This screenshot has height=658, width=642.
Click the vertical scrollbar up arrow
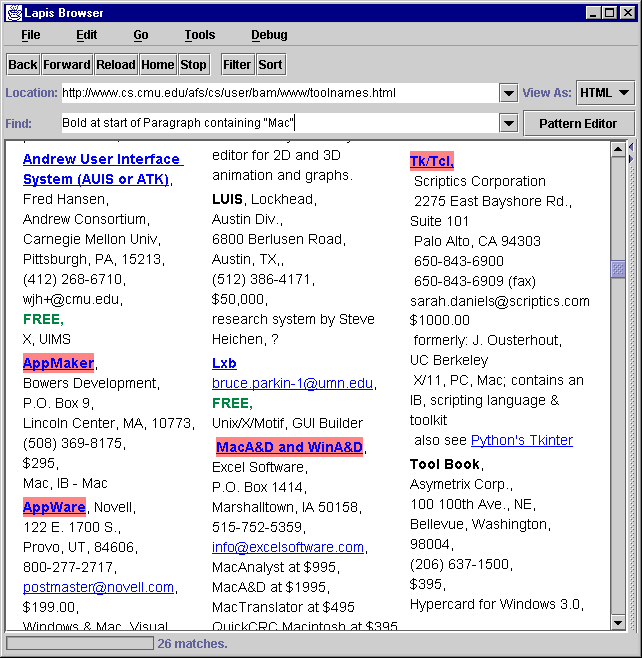pyautogui.click(x=618, y=149)
